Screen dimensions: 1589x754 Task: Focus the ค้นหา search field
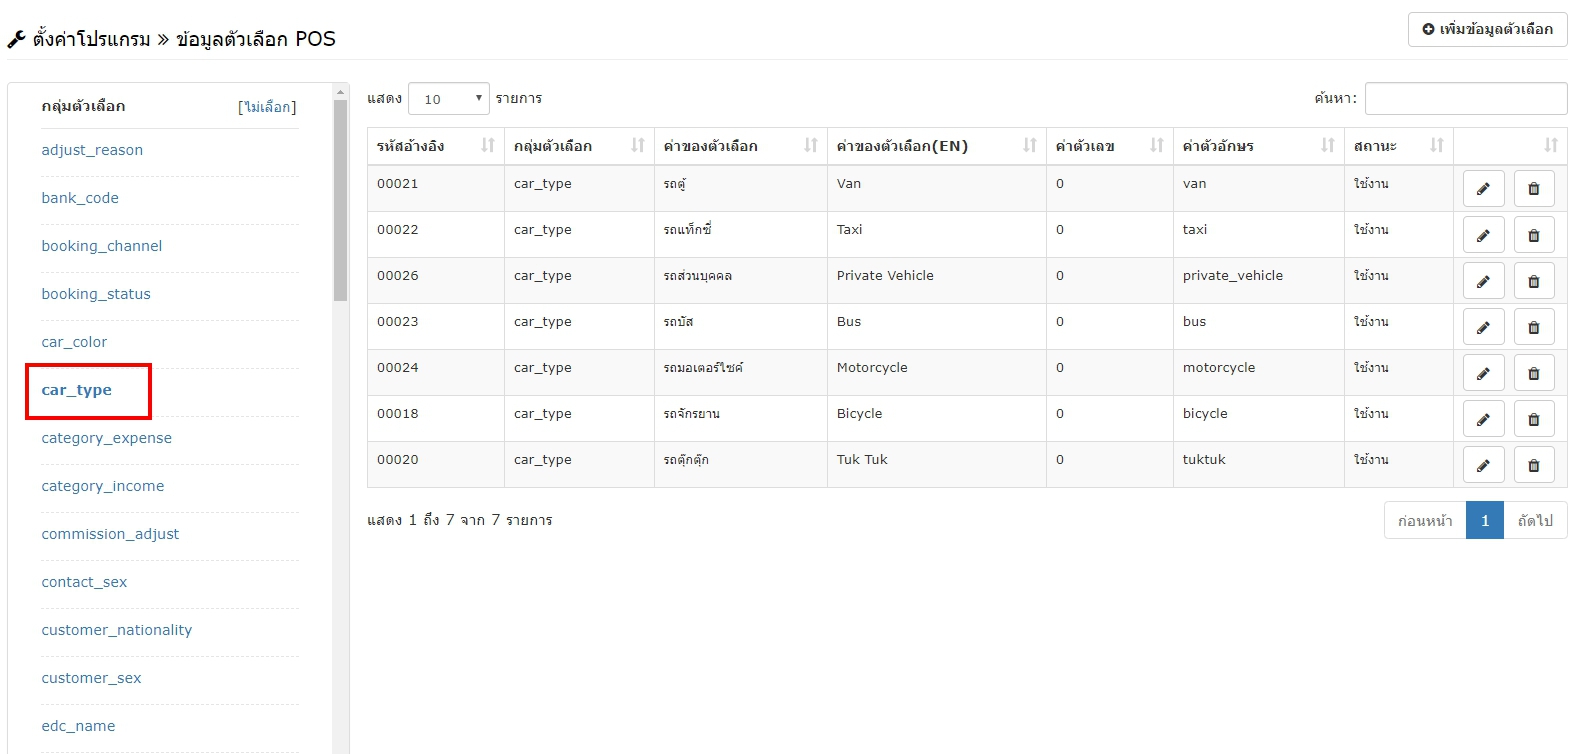pyautogui.click(x=1466, y=98)
